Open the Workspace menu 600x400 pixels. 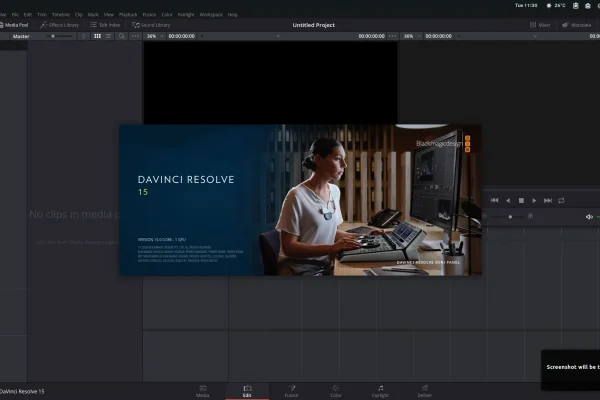tap(211, 15)
